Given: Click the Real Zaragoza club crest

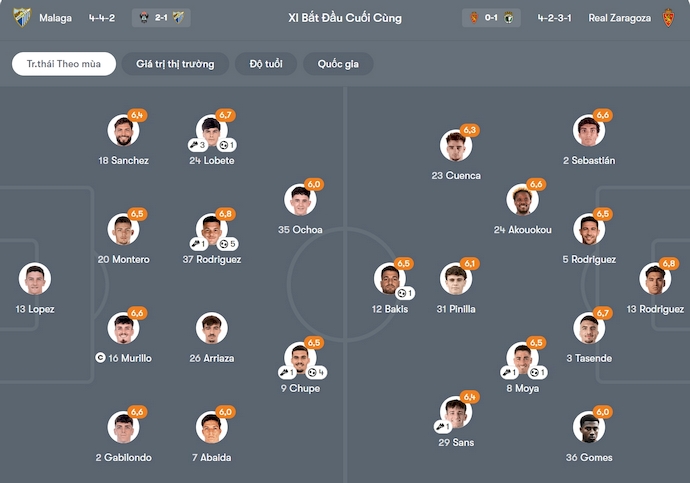Looking at the screenshot, I should click(669, 18).
